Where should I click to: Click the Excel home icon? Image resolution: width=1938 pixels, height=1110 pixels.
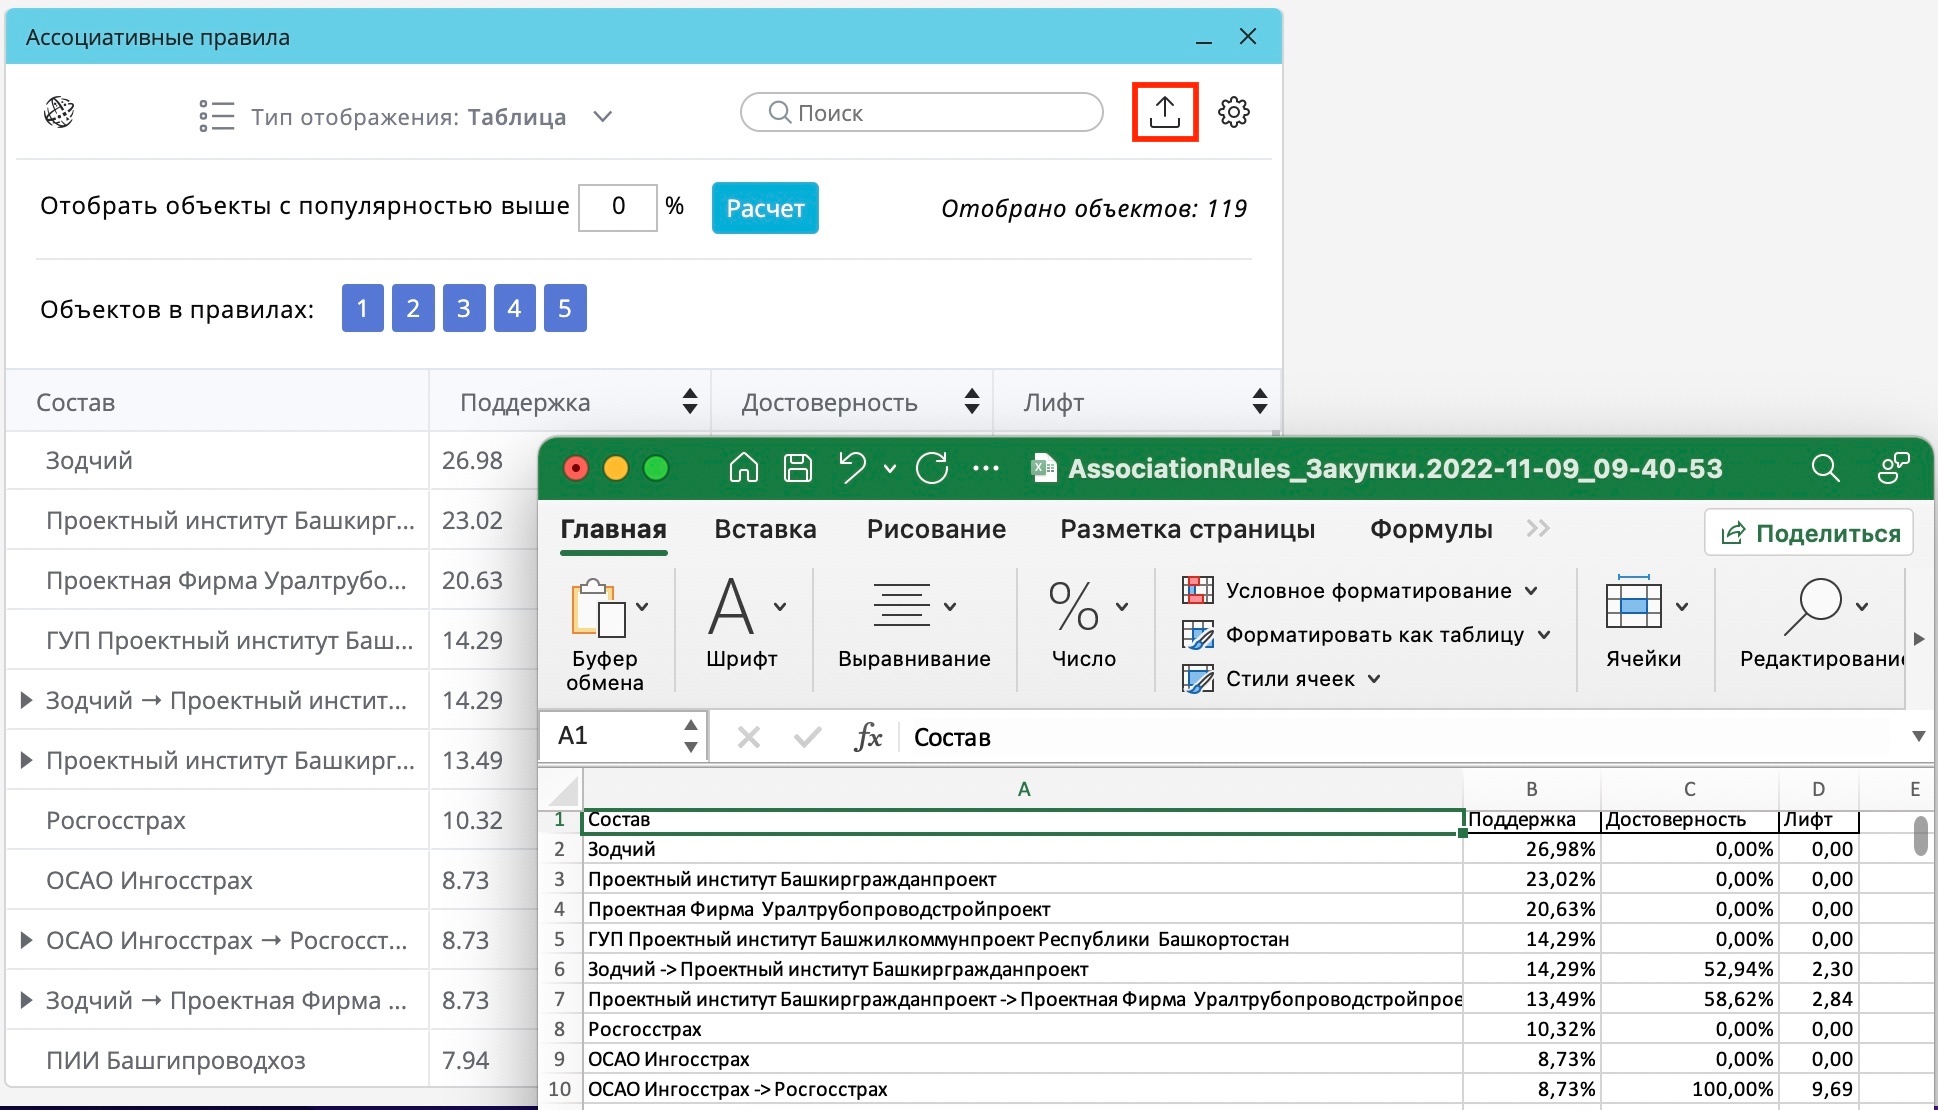click(x=743, y=468)
